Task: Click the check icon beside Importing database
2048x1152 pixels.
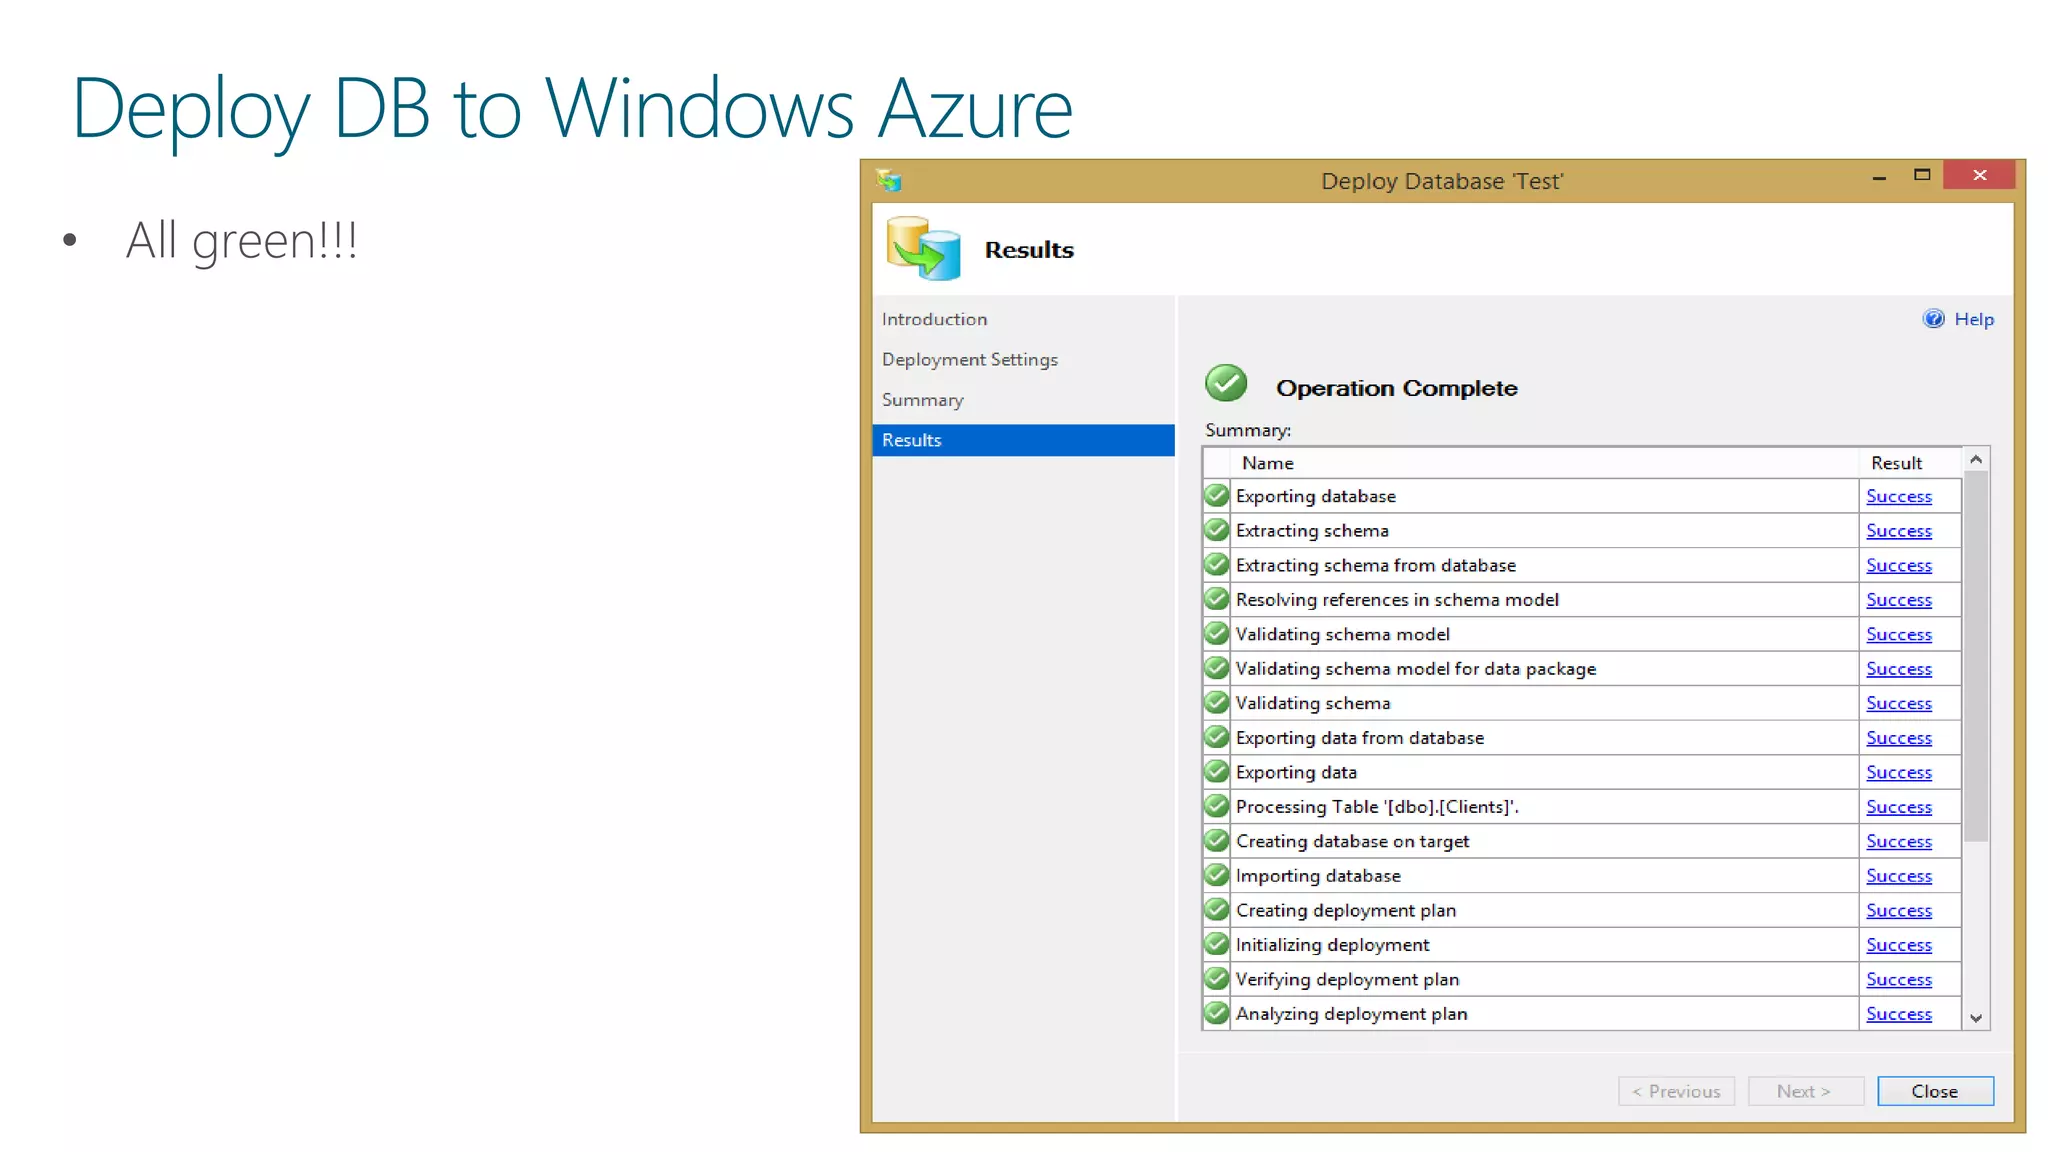Action: 1216,875
